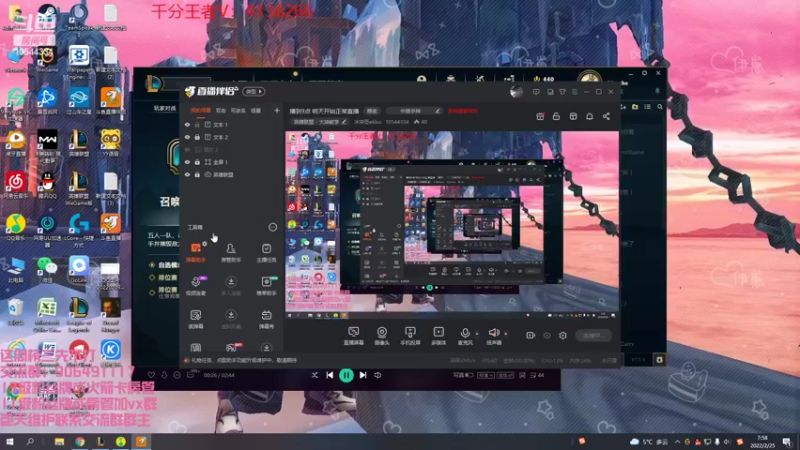Viewport: 800px width, 450px height.
Task: Add a 多媒体 media source
Action: (x=438, y=336)
